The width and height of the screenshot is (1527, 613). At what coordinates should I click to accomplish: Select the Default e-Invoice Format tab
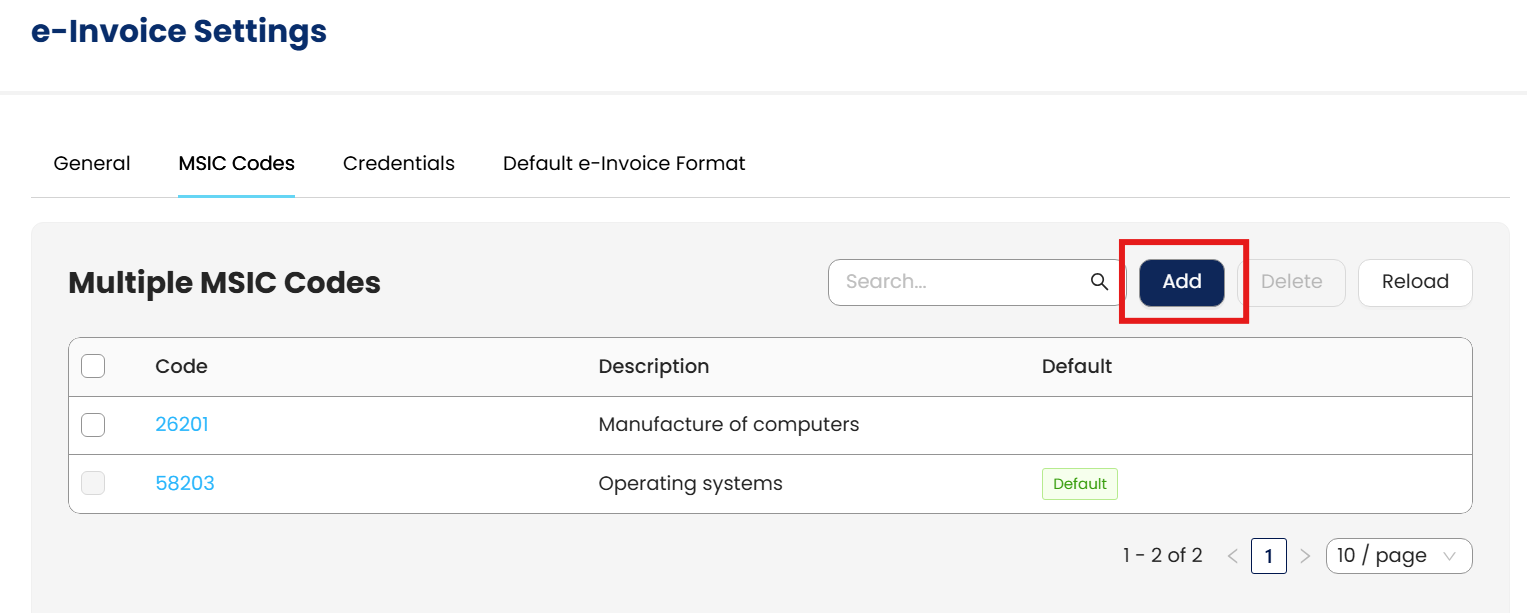coord(624,163)
